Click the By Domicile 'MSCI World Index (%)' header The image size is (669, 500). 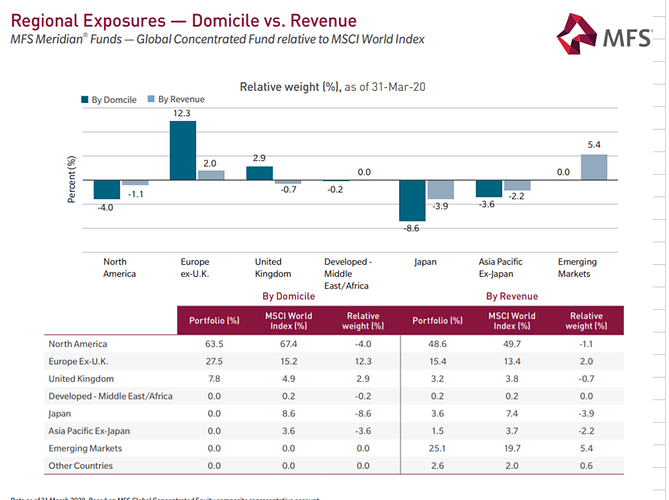pos(288,321)
